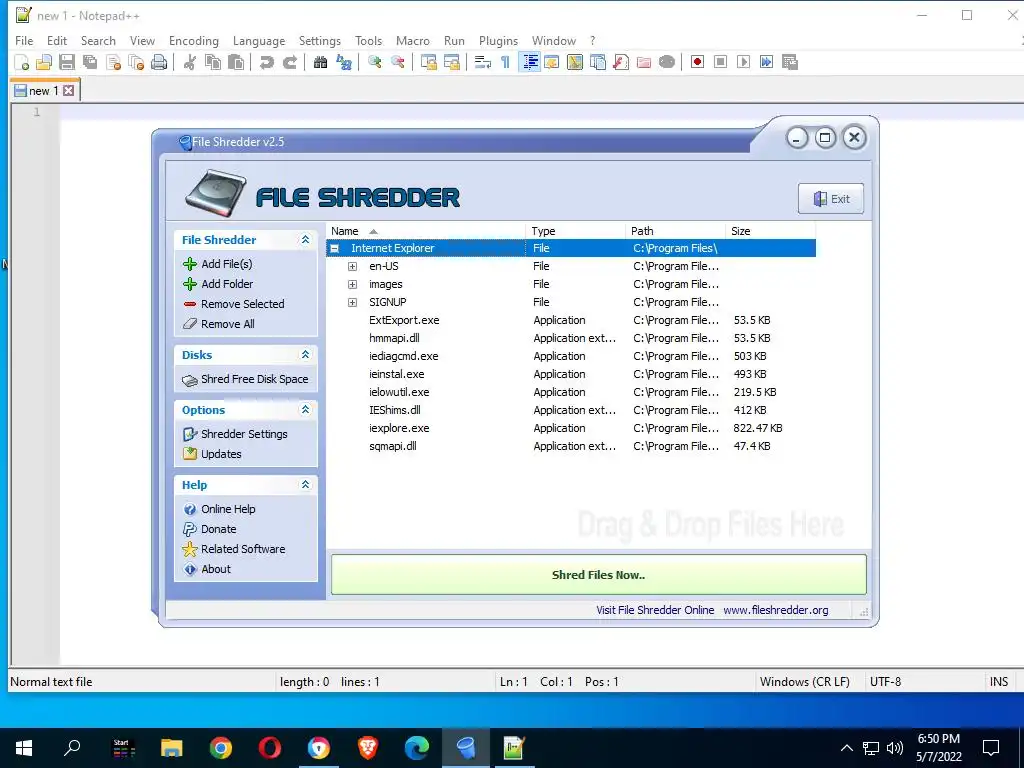Viewport: 1024px width, 768px height.
Task: Click Redo arrow in Notepad++ toolbar
Action: tap(290, 62)
